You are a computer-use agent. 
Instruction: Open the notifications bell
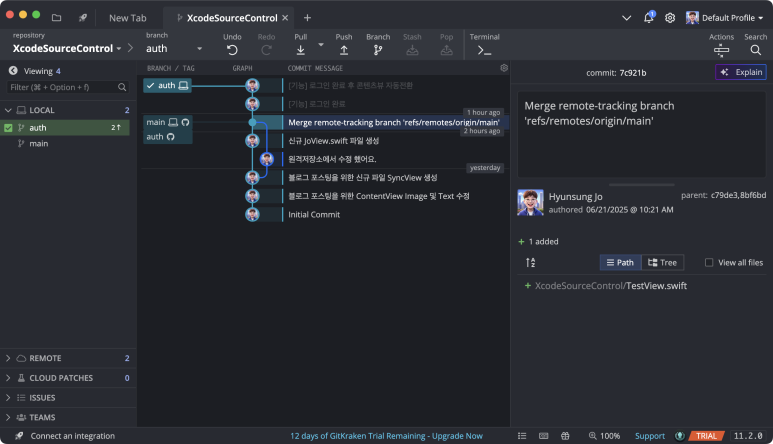649,18
